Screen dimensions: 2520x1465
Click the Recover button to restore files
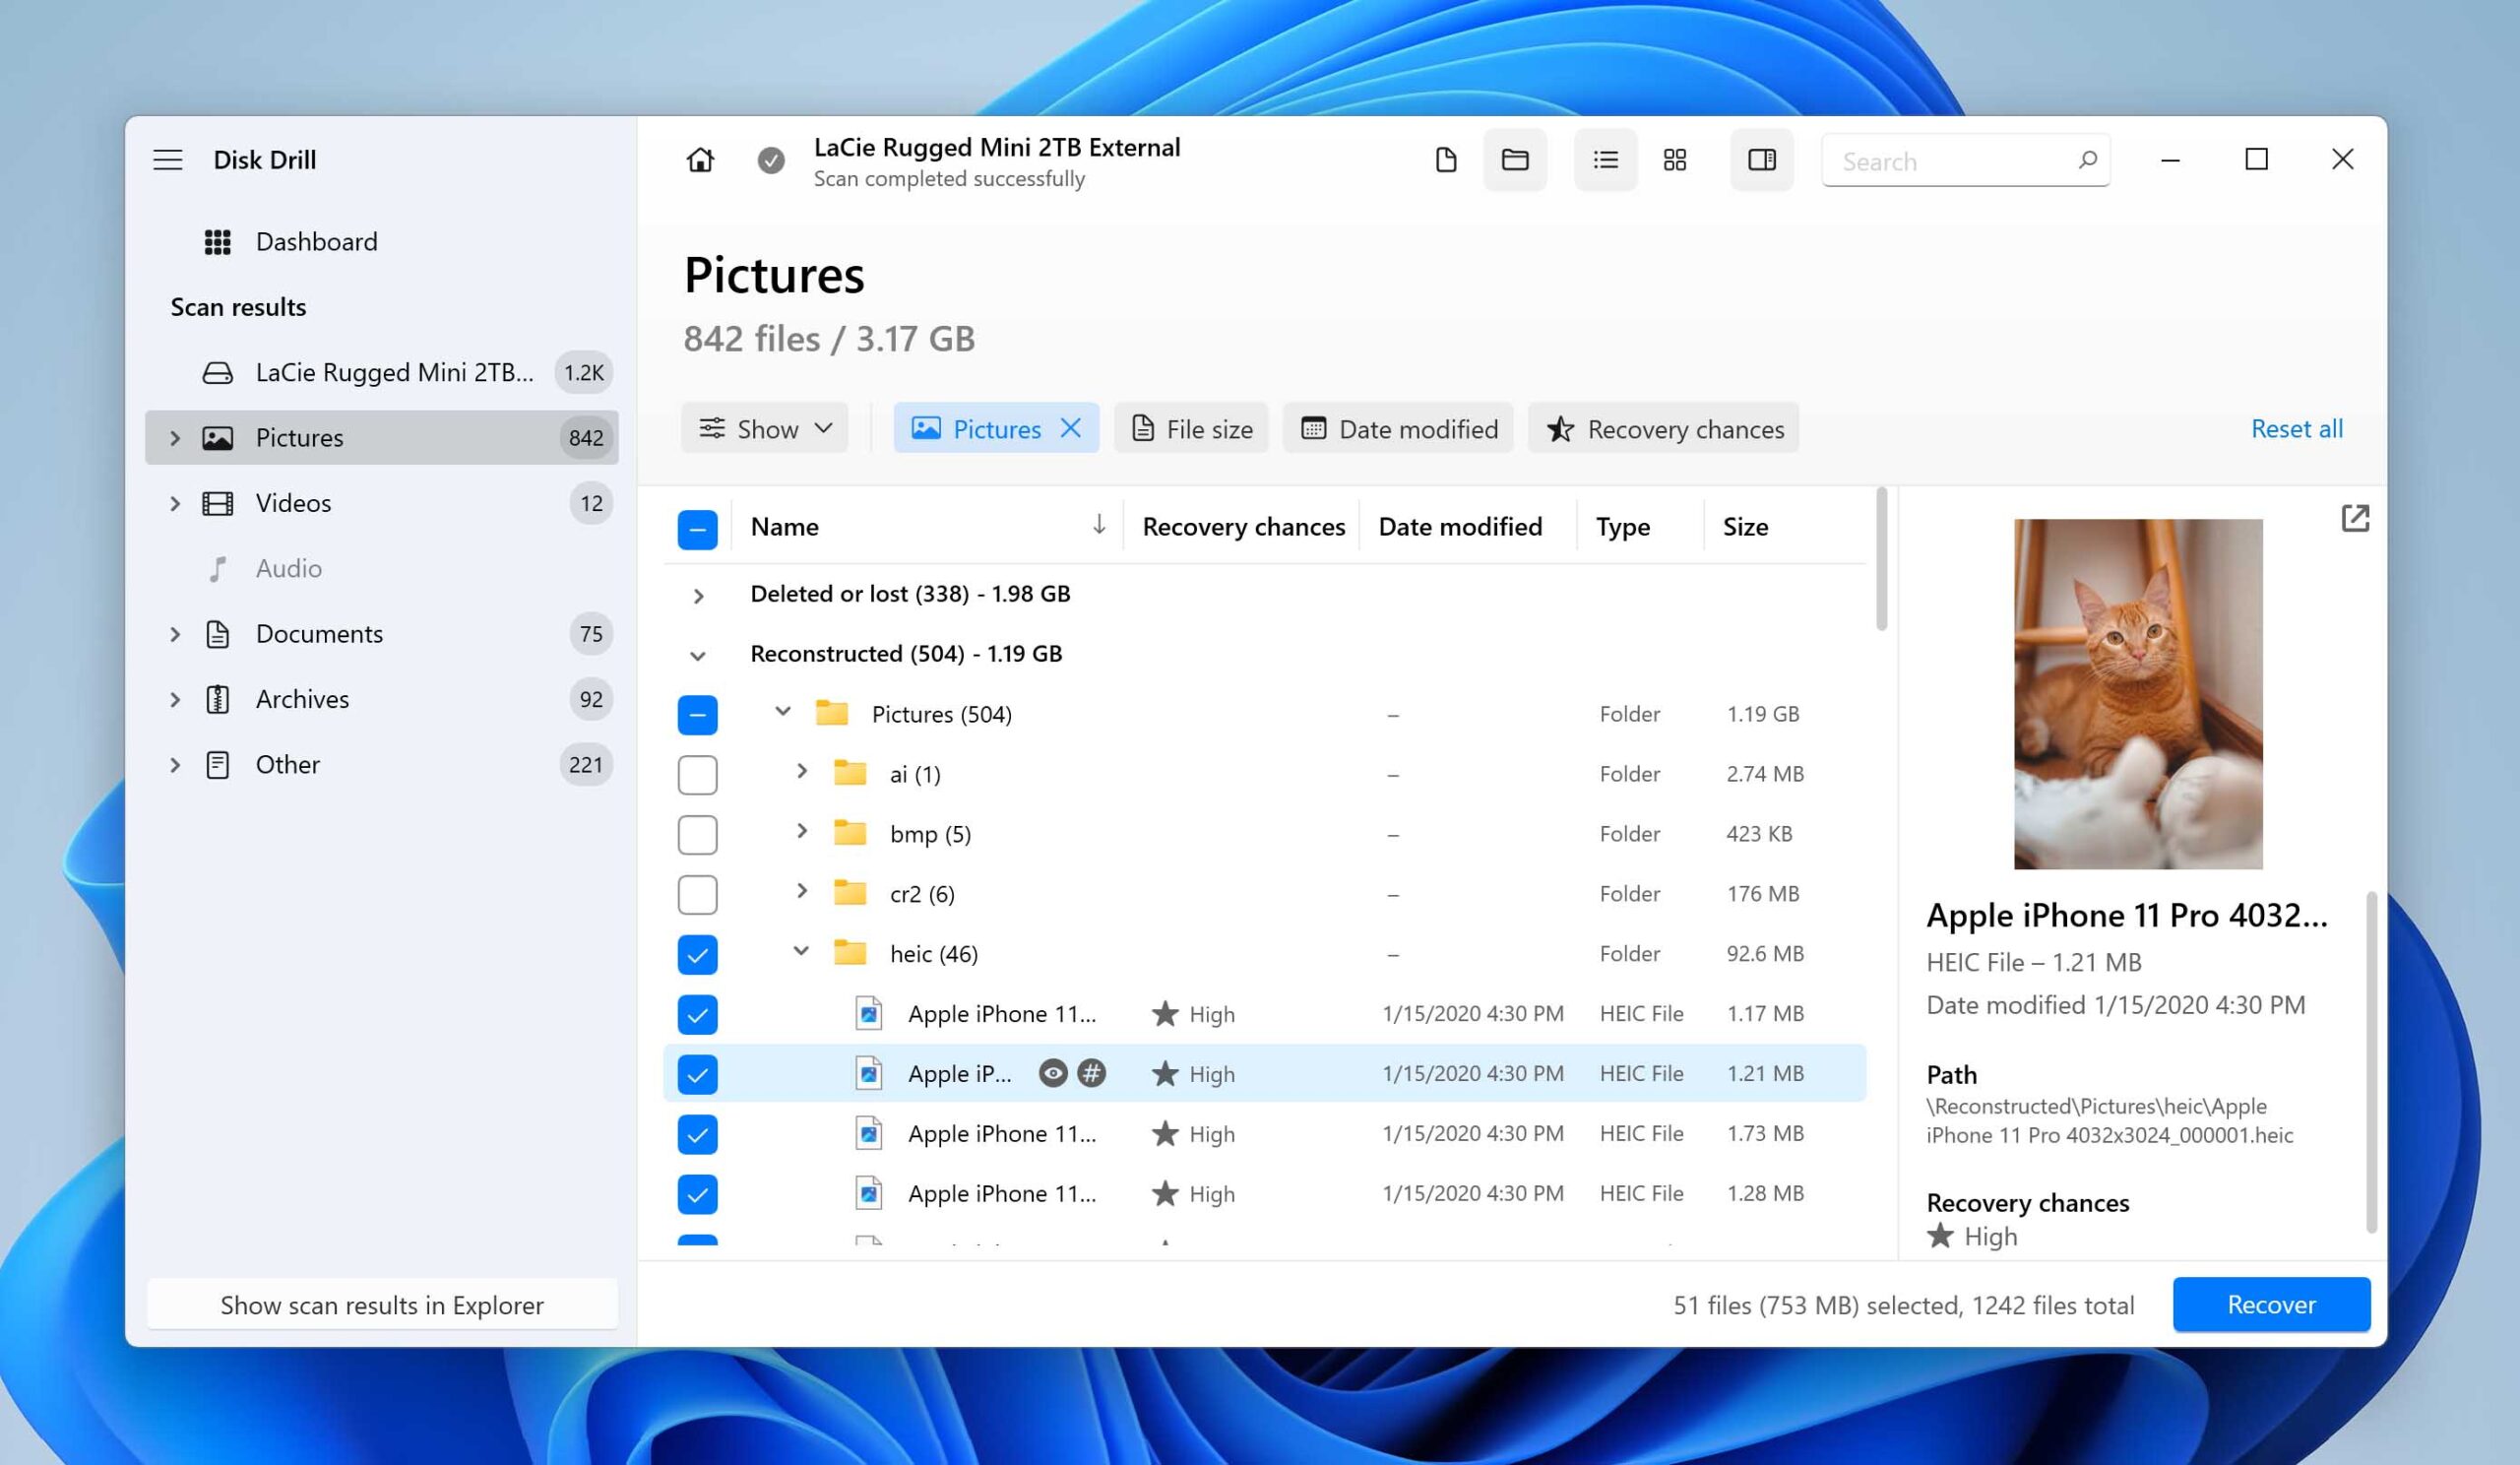(2271, 1303)
